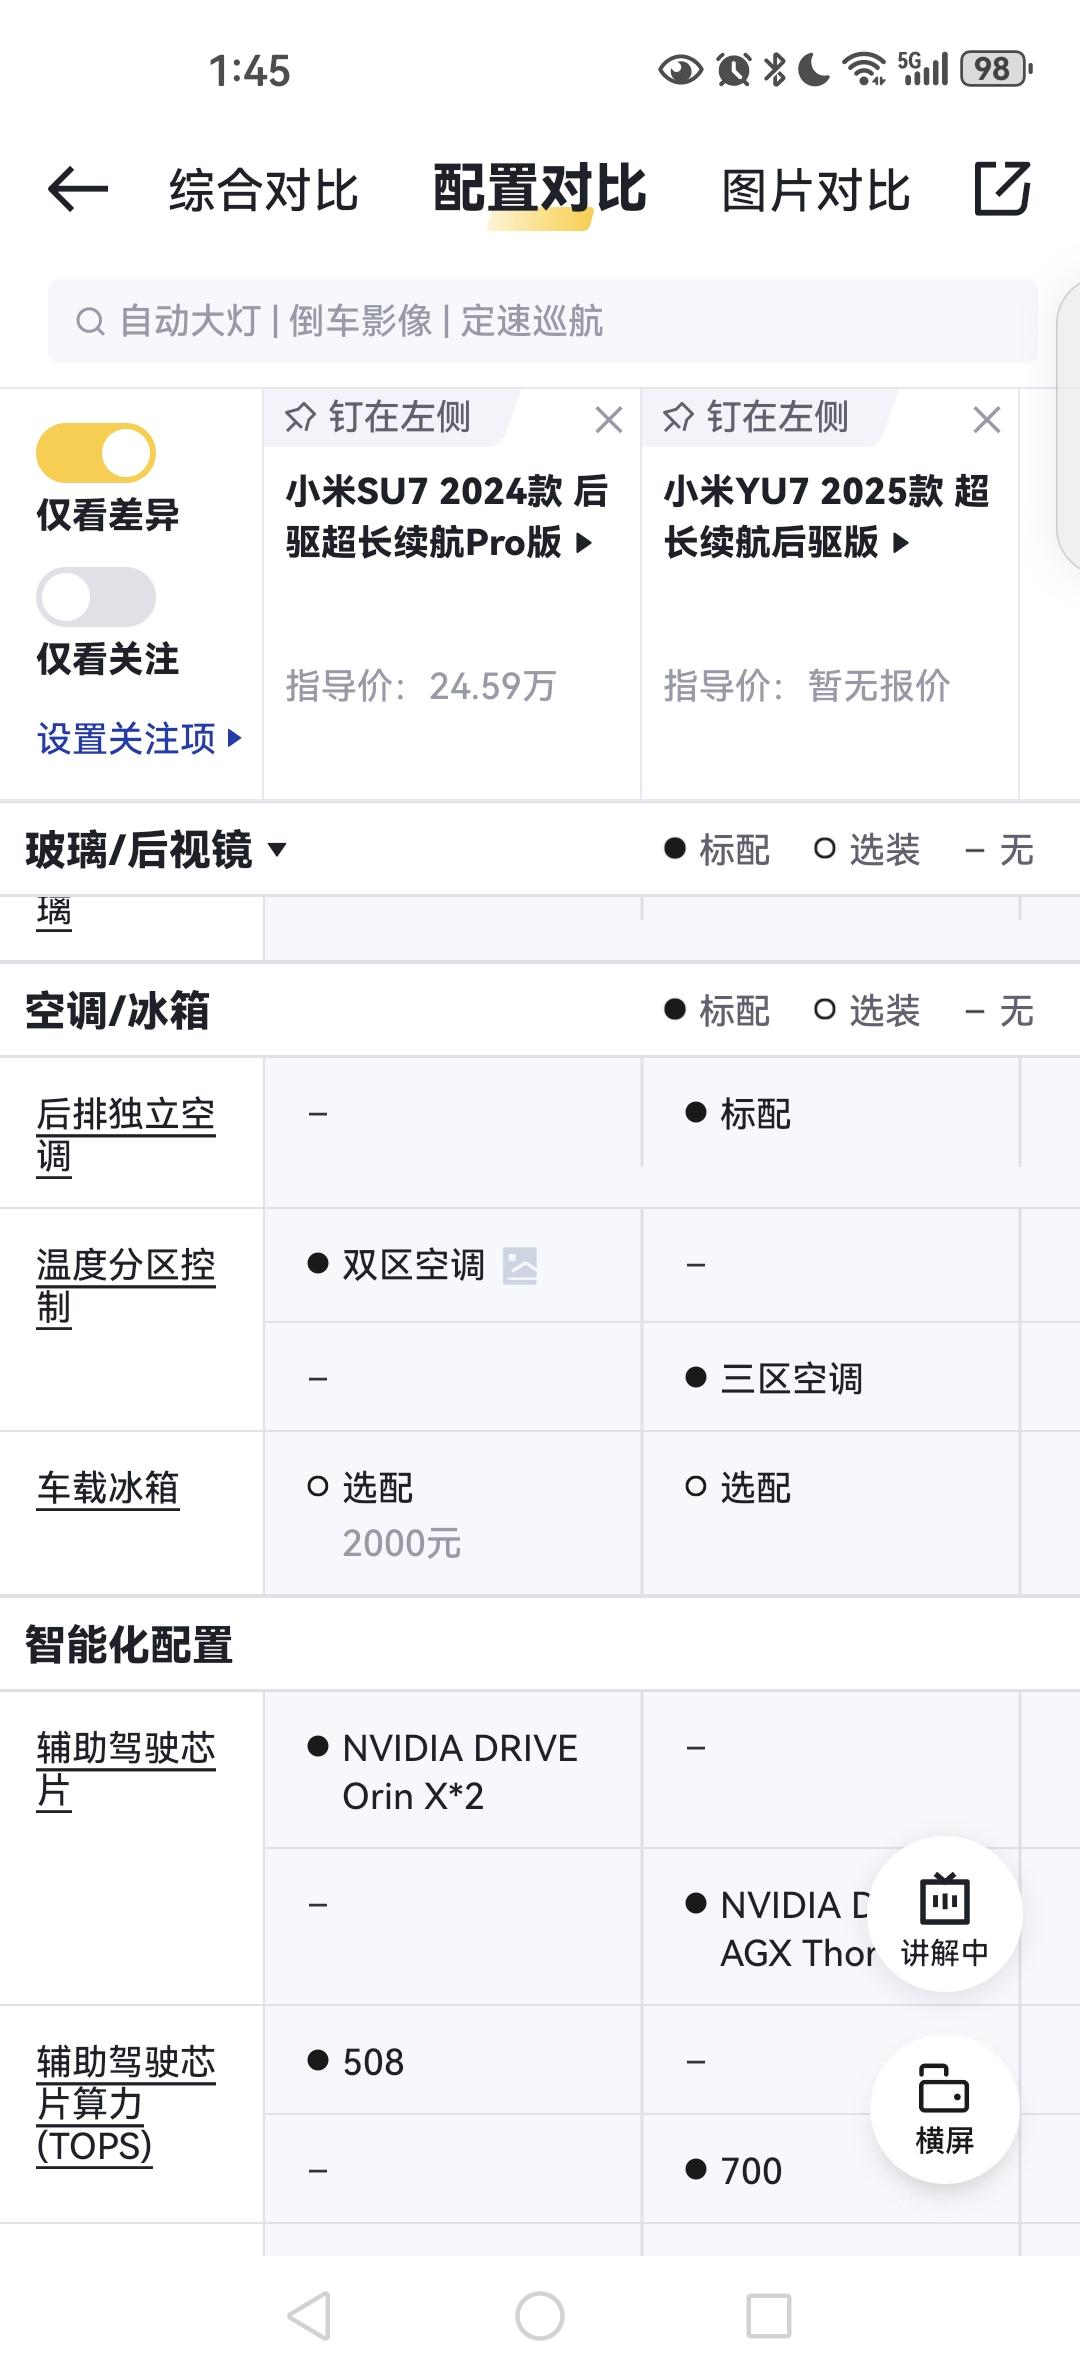Tap the back arrow icon
This screenshot has height=2376, width=1080.
[78, 189]
